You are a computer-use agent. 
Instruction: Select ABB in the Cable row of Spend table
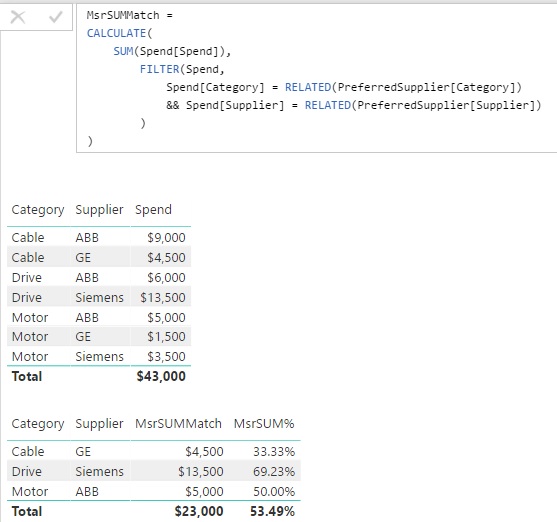pos(87,237)
